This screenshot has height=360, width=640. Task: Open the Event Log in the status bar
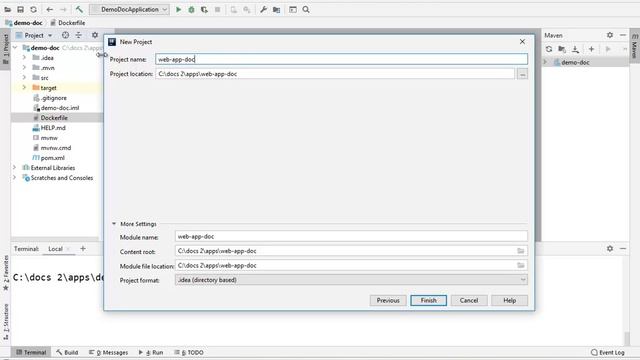click(608, 352)
